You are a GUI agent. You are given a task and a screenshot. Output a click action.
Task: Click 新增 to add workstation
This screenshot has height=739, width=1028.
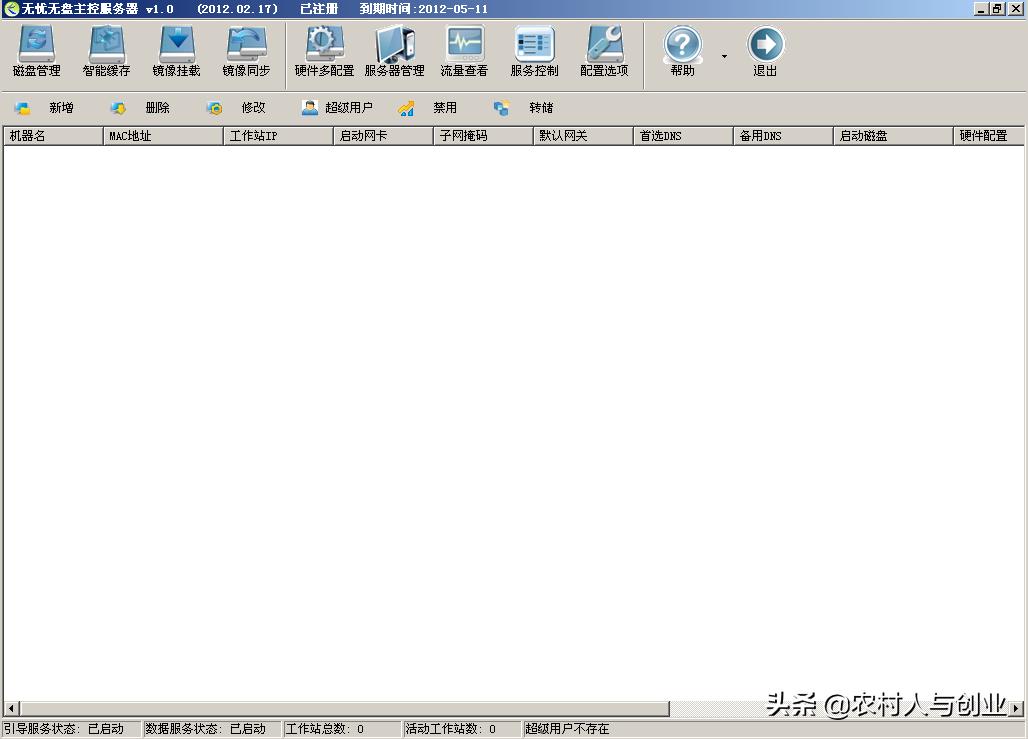pos(45,108)
